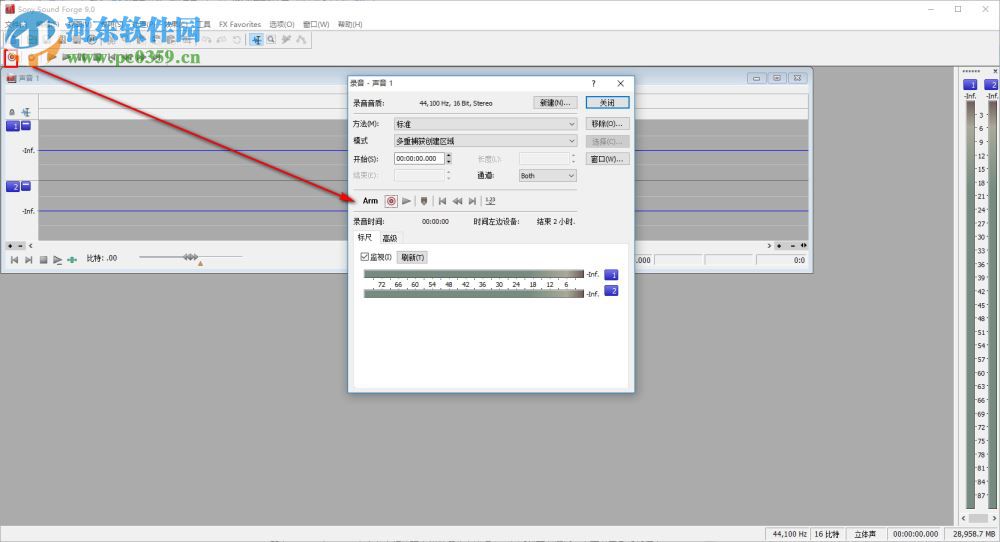Click the meter panel horizontal scrollbar
Screen dimensions: 1000x542
tap(978, 518)
